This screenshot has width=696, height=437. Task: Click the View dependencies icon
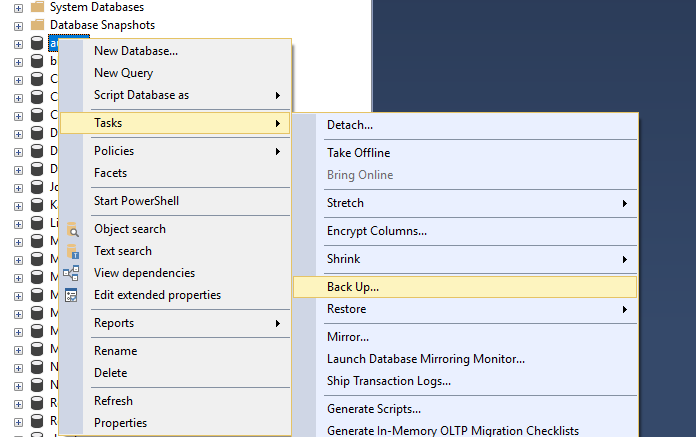pyautogui.click(x=71, y=273)
